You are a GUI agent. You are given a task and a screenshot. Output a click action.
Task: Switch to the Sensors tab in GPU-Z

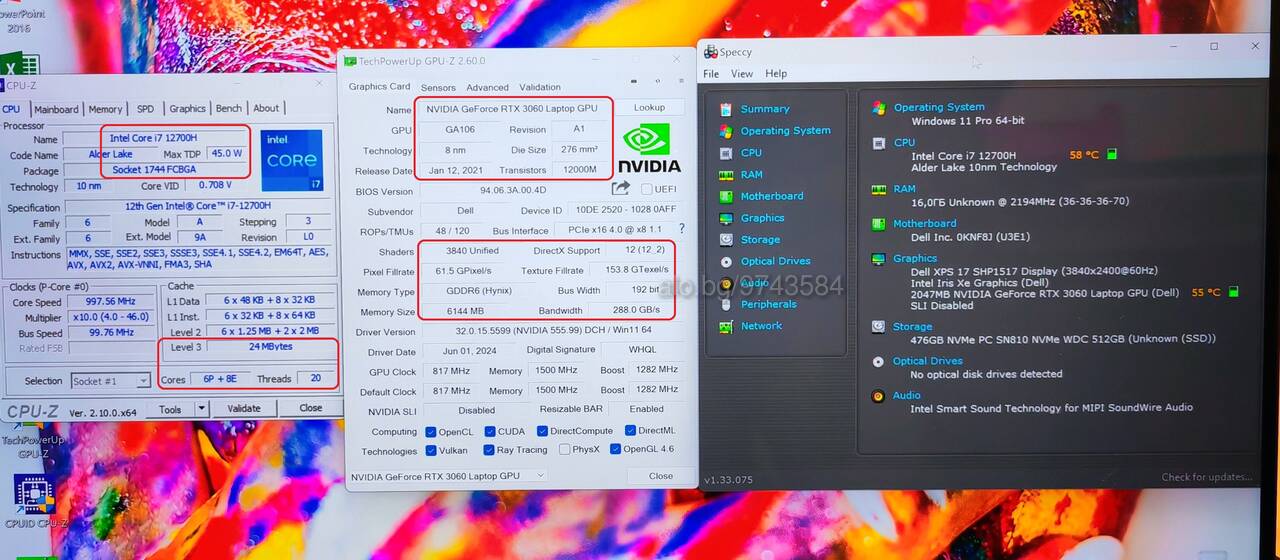(x=438, y=88)
